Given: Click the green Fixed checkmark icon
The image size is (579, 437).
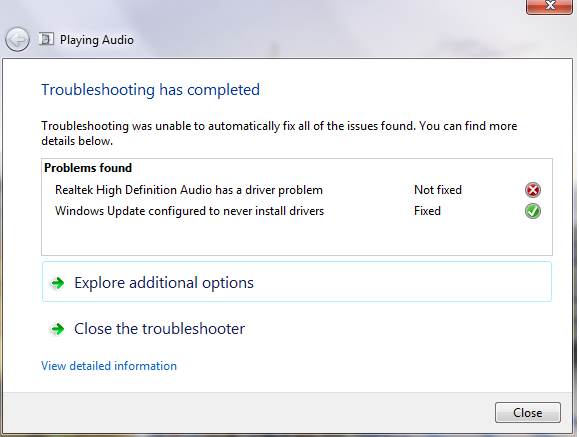Looking at the screenshot, I should 532,211.
